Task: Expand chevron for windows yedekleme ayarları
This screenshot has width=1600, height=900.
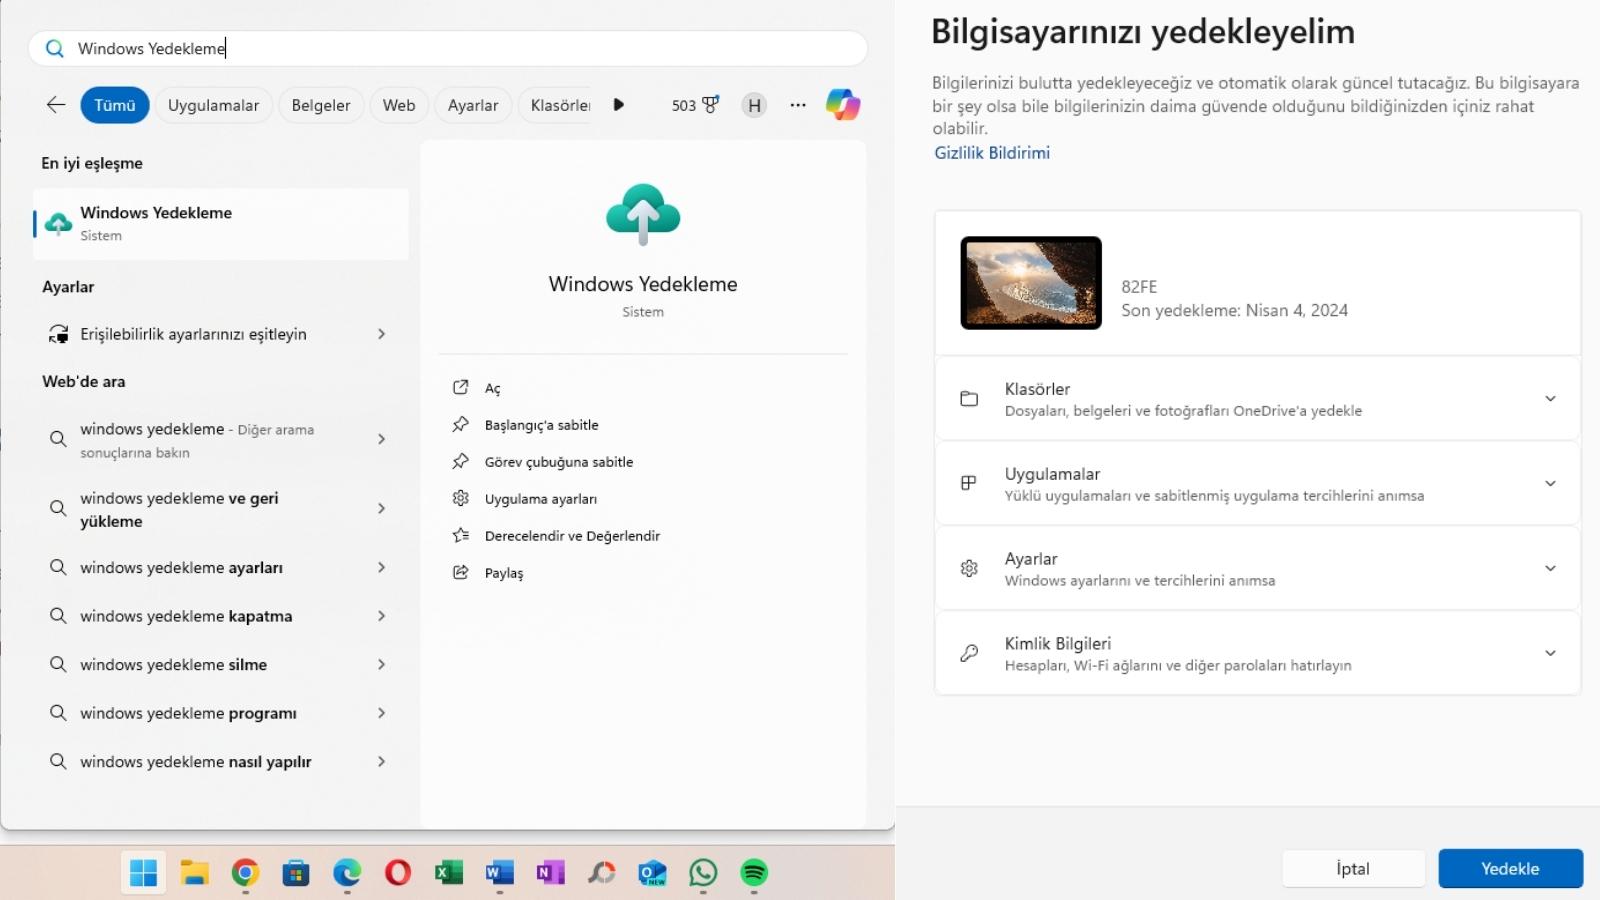Action: click(381, 567)
